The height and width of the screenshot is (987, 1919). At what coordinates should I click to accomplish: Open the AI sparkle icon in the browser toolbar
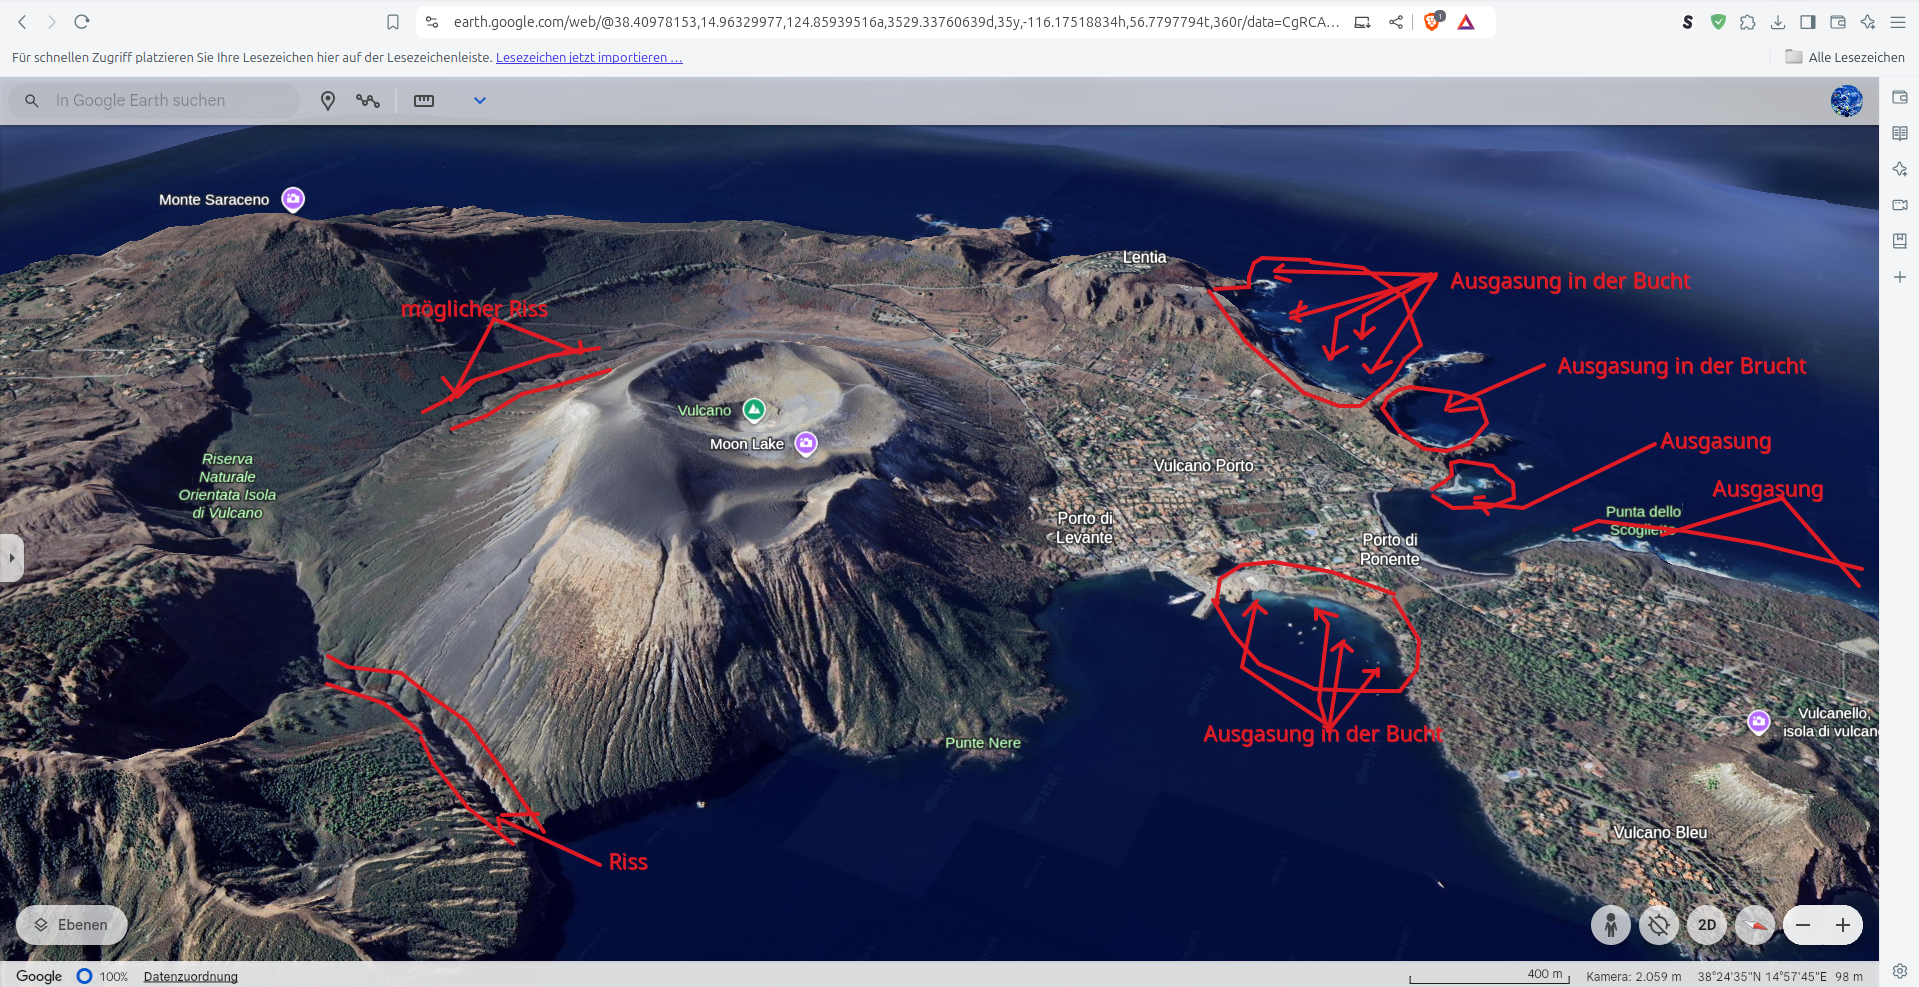1868,22
